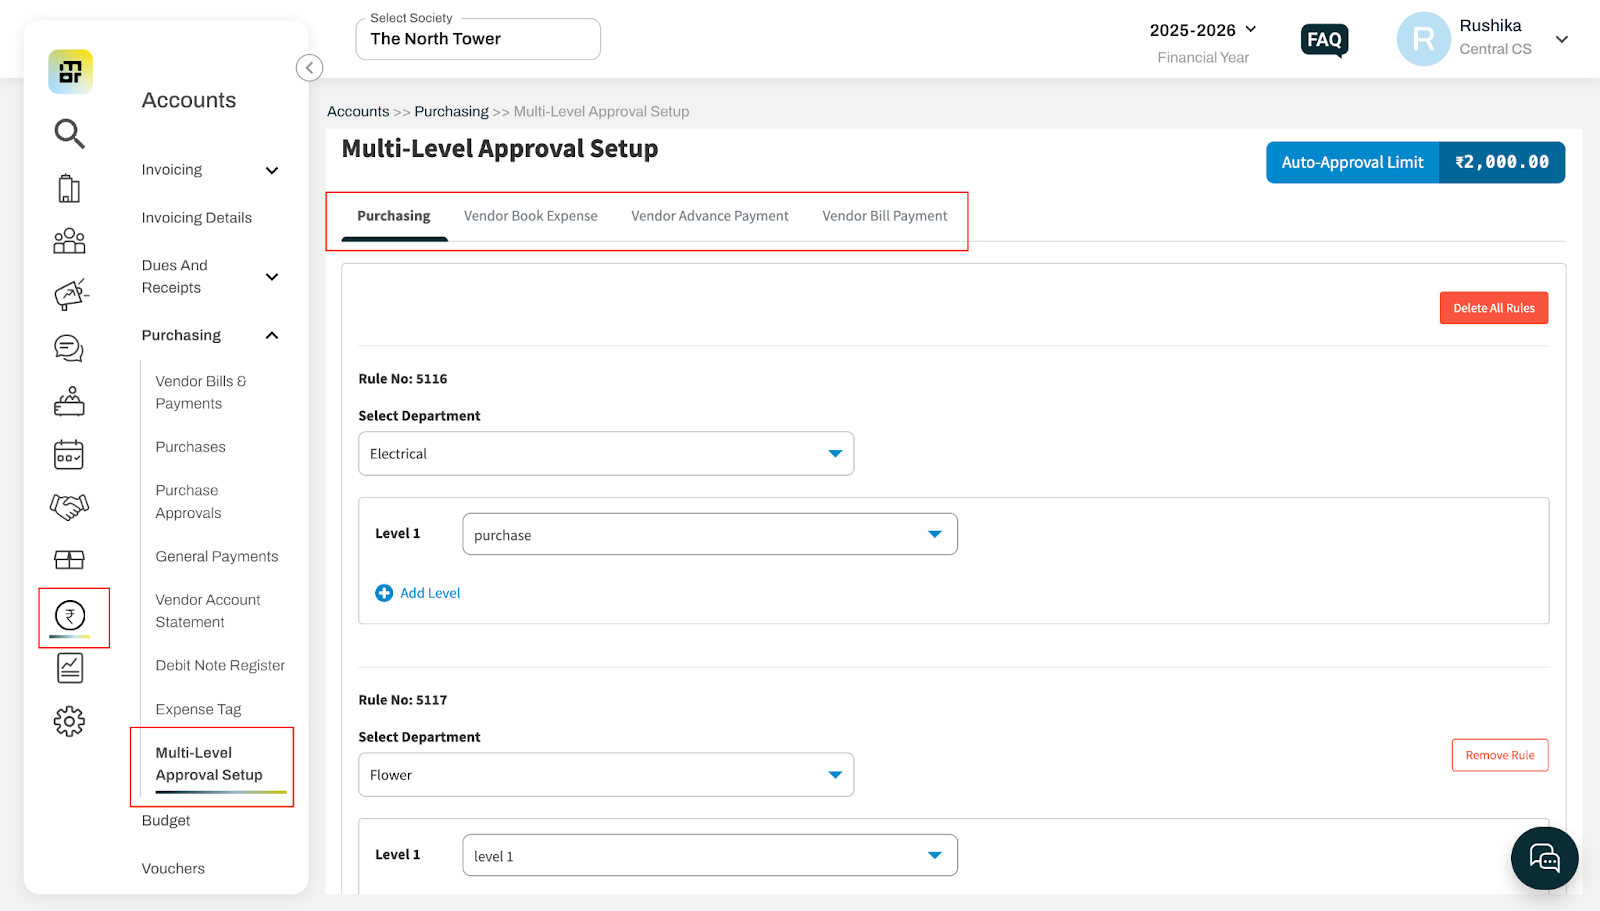This screenshot has width=1600, height=911.
Task: Click the search magnifier icon in sidebar
Action: point(69,133)
